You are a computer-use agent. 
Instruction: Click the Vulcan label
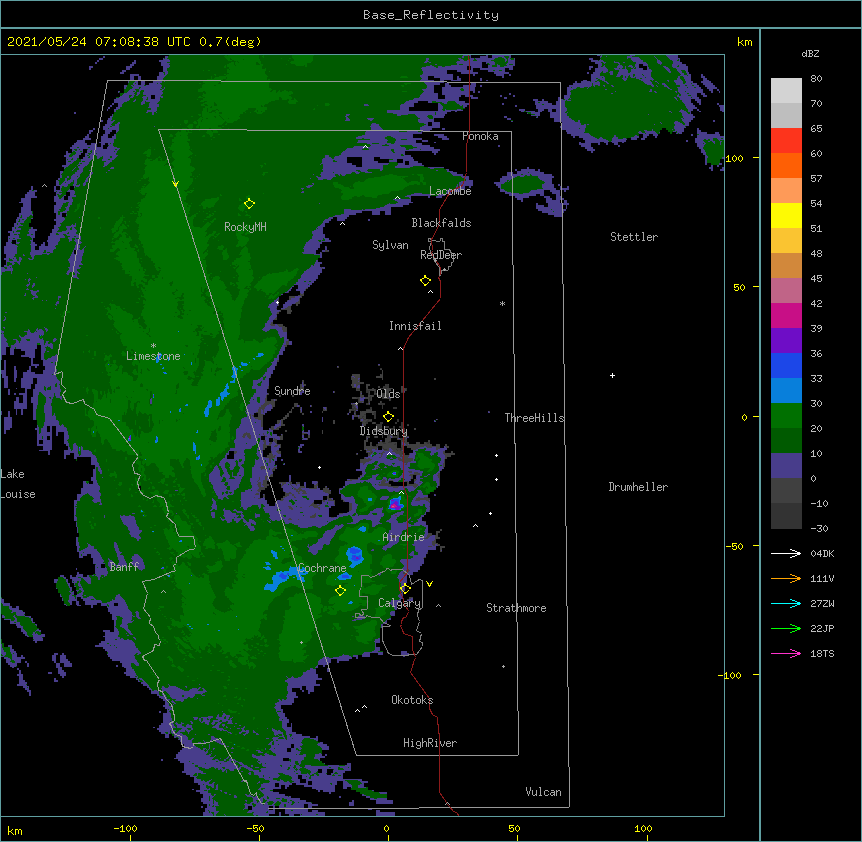543,792
